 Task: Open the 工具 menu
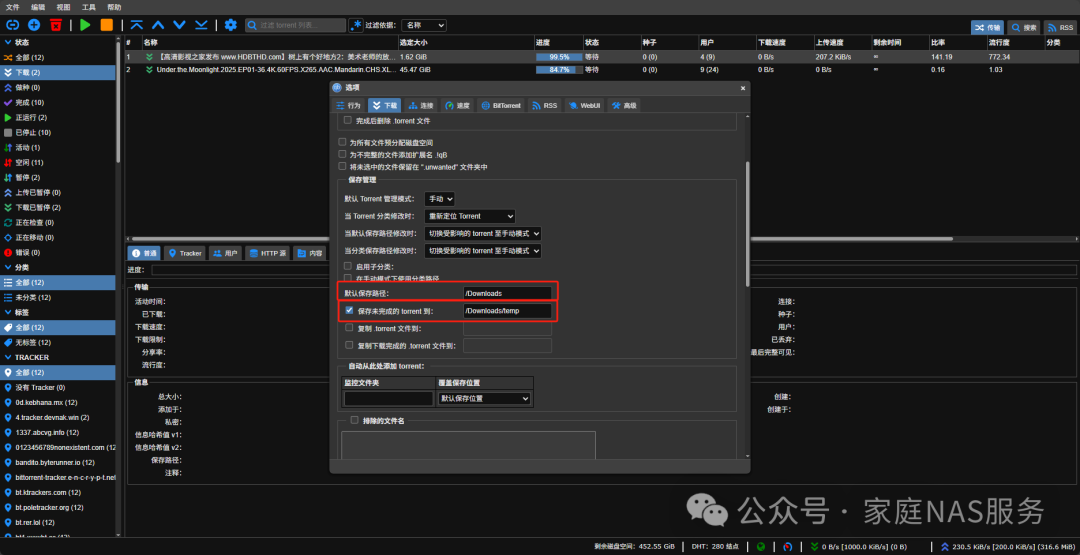[x=89, y=7]
